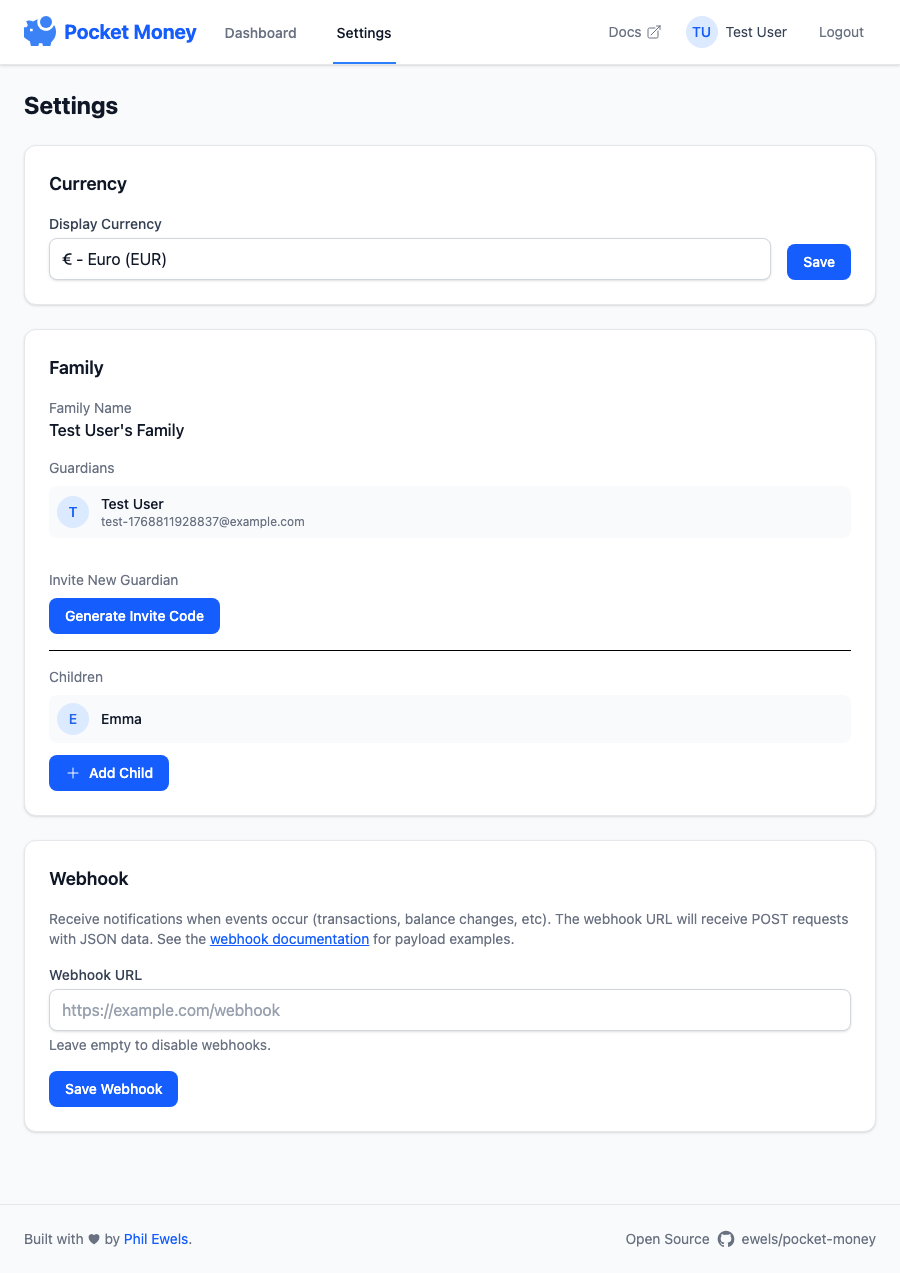Image resolution: width=900 pixels, height=1273 pixels.
Task: Select the Settings navigation tab
Action: 363,32
